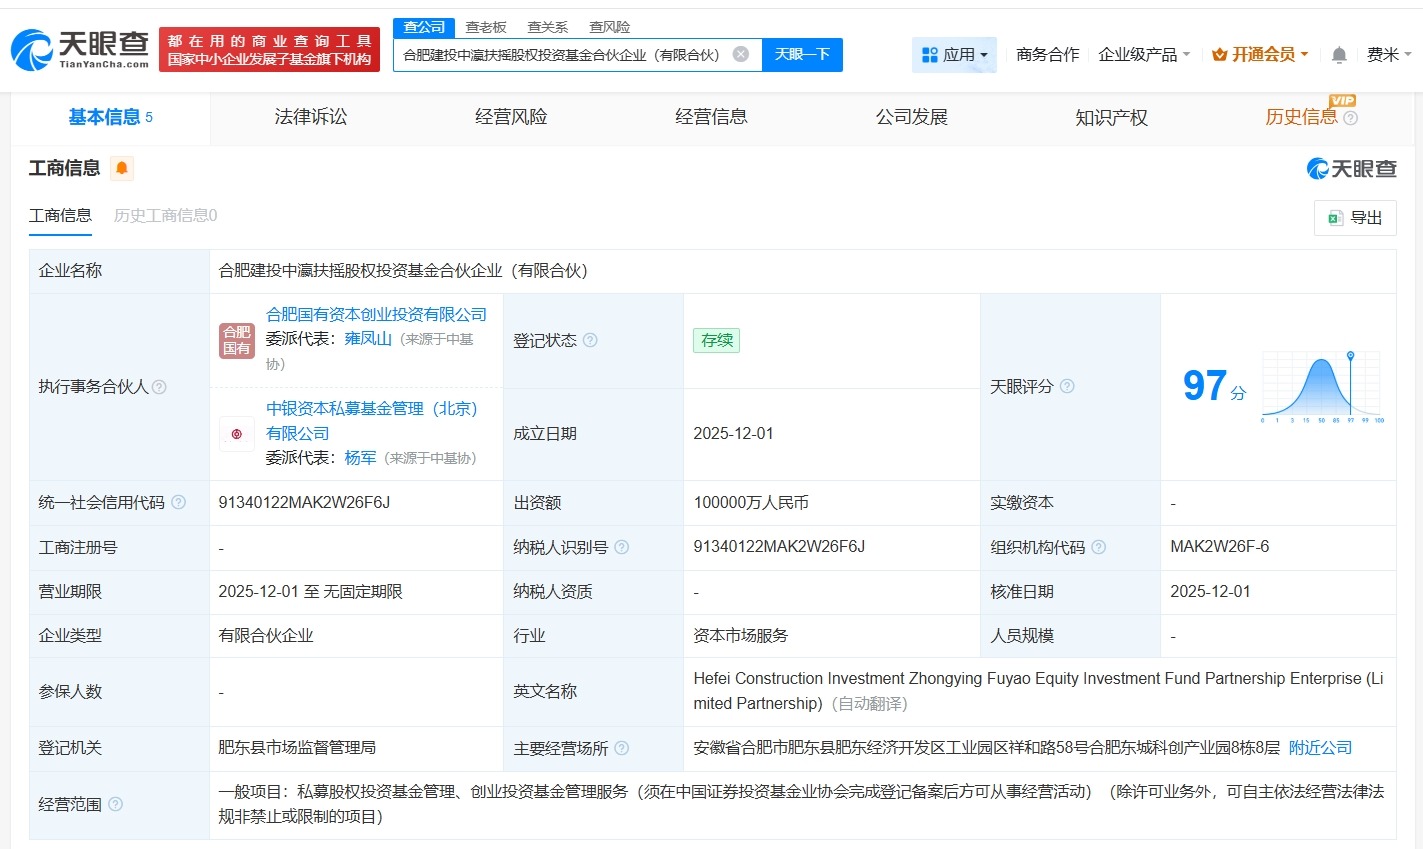
Task: Open the 费米 account dropdown
Action: pyautogui.click(x=1387, y=55)
